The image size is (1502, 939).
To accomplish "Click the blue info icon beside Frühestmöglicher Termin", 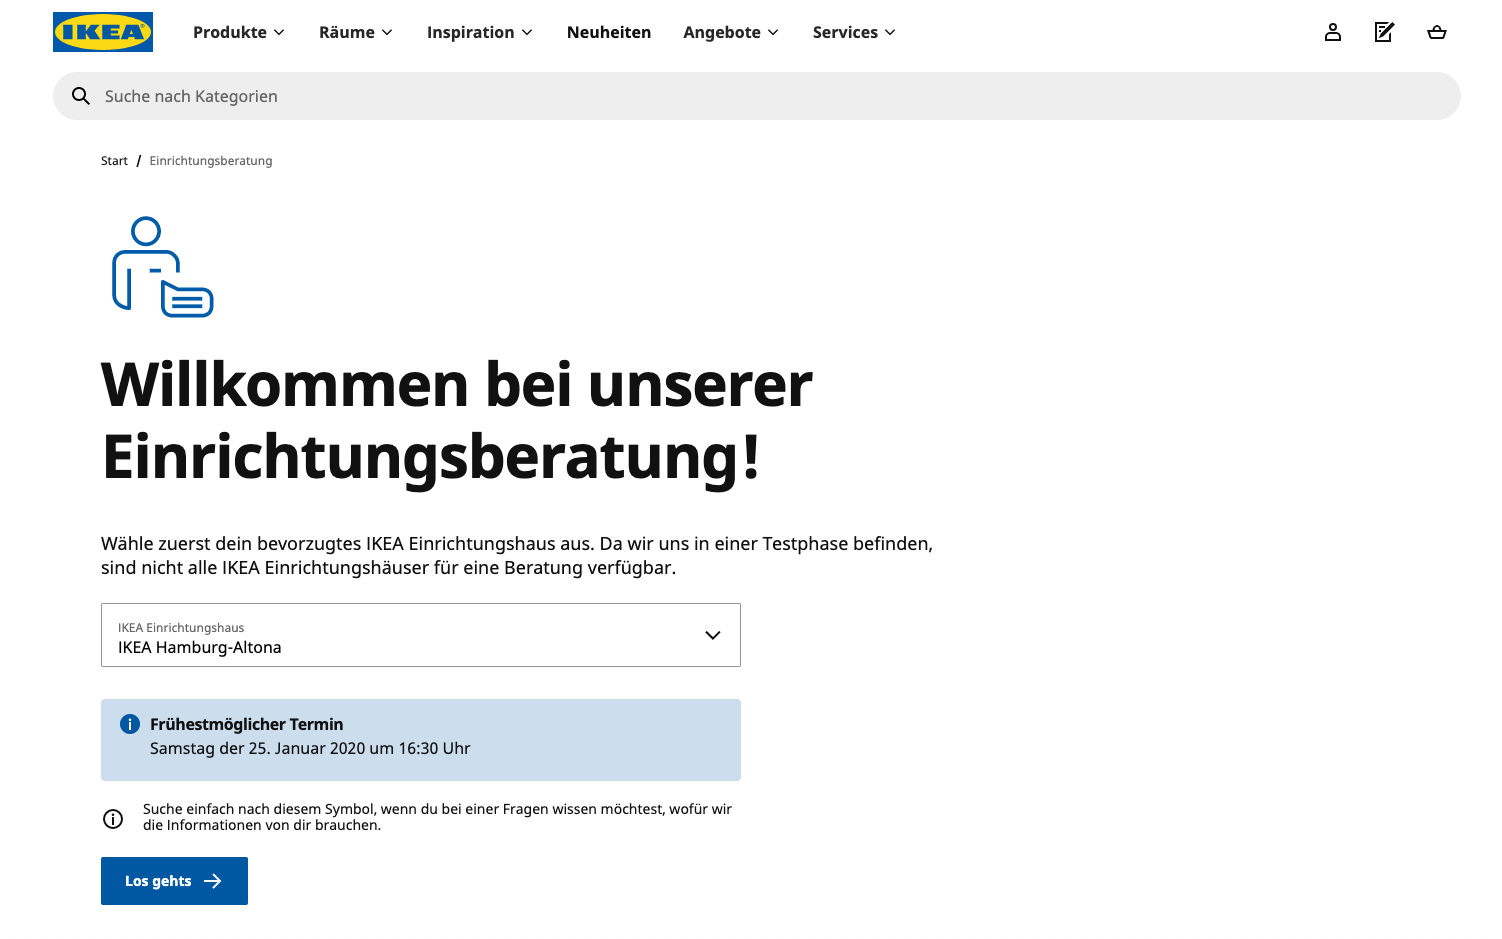I will (130, 724).
